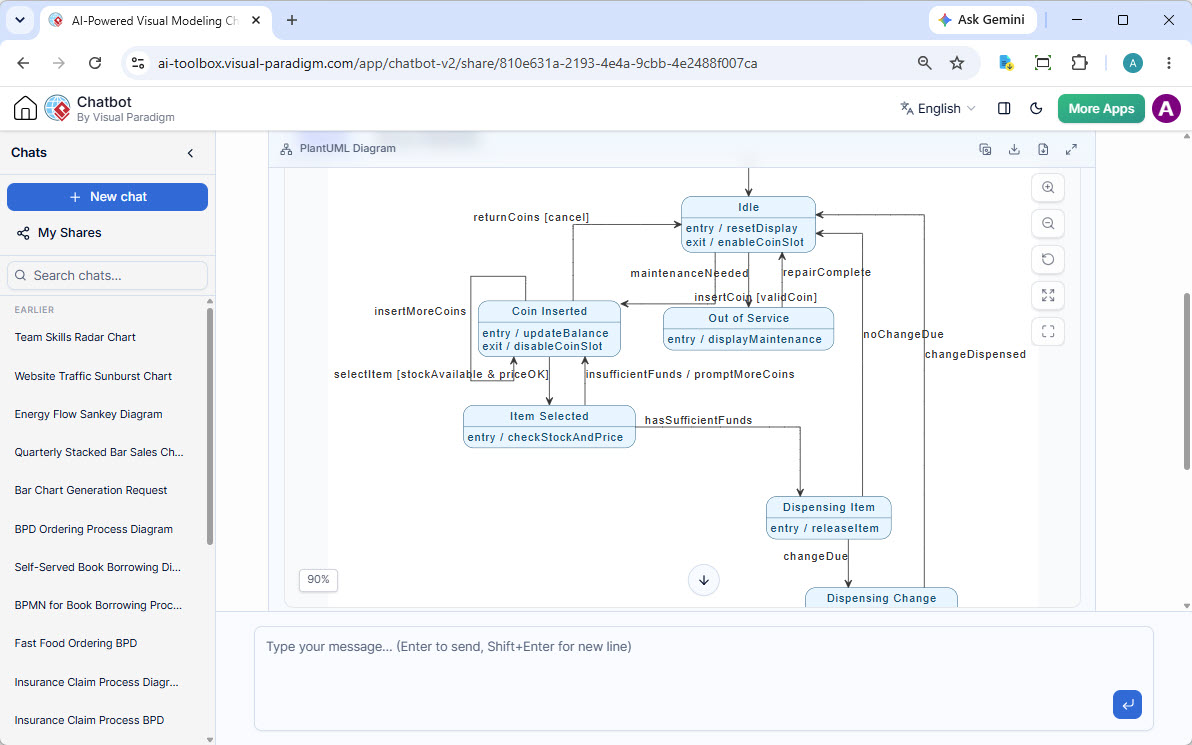Close the AI-Powered Visual Modeling tab
The image size is (1192, 745).
256,21
